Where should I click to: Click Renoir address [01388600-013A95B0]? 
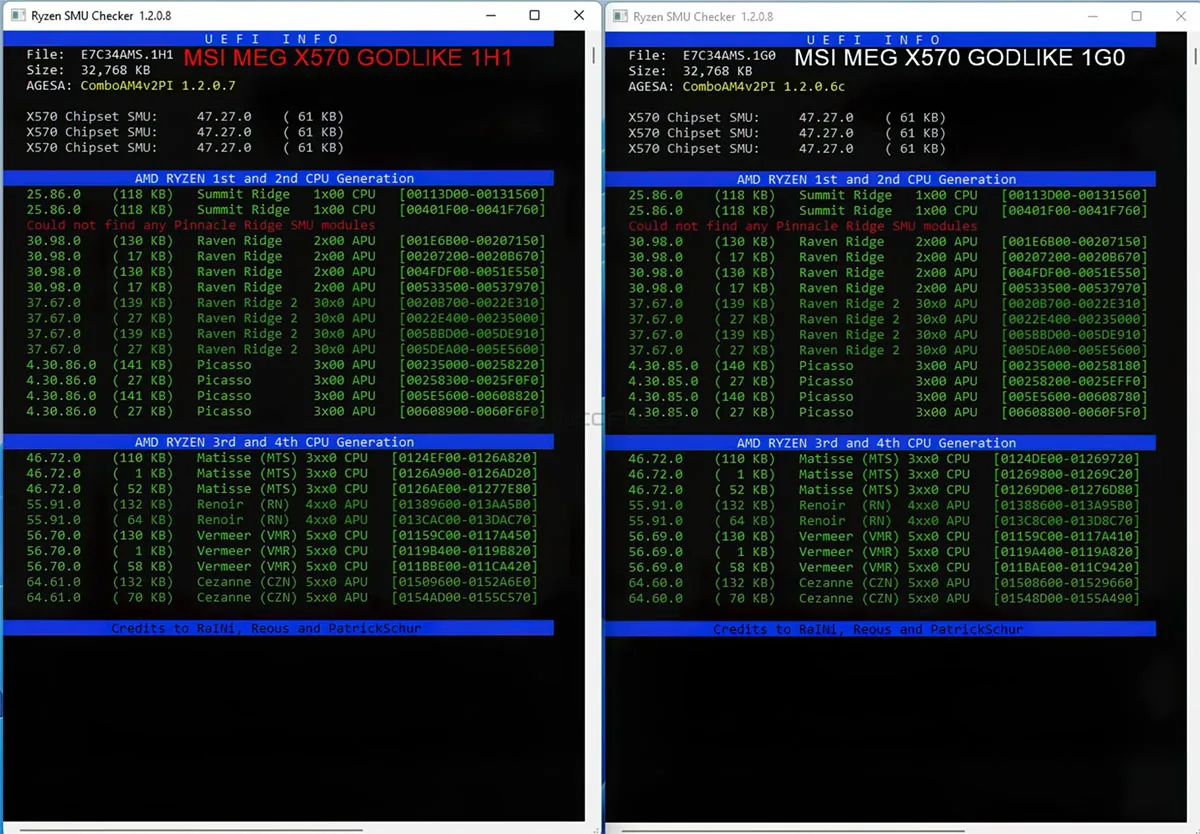pyautogui.click(x=1066, y=505)
